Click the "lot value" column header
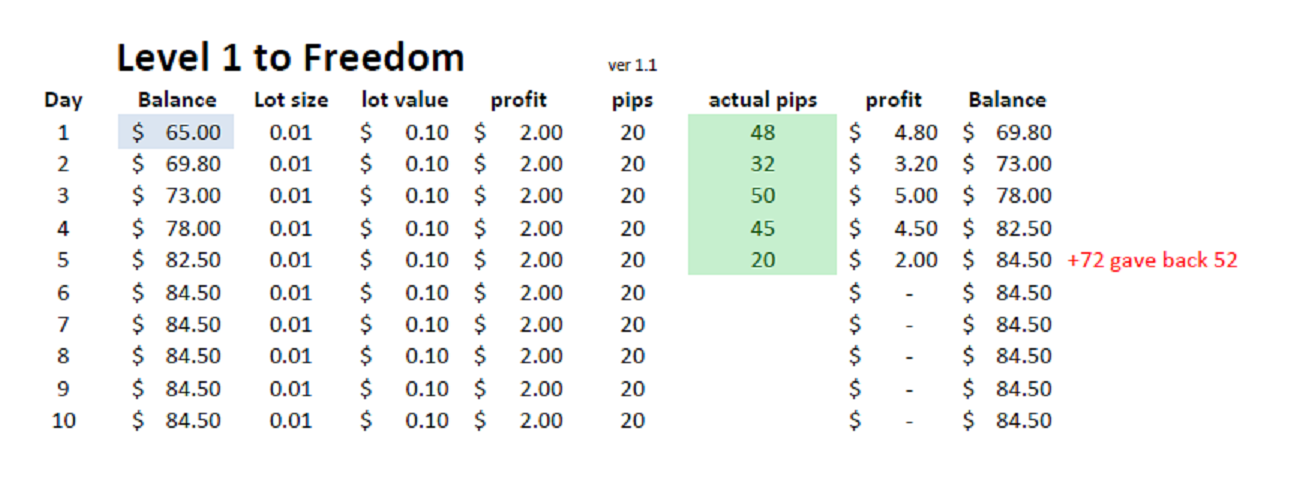This screenshot has height=501, width=1315. point(405,100)
